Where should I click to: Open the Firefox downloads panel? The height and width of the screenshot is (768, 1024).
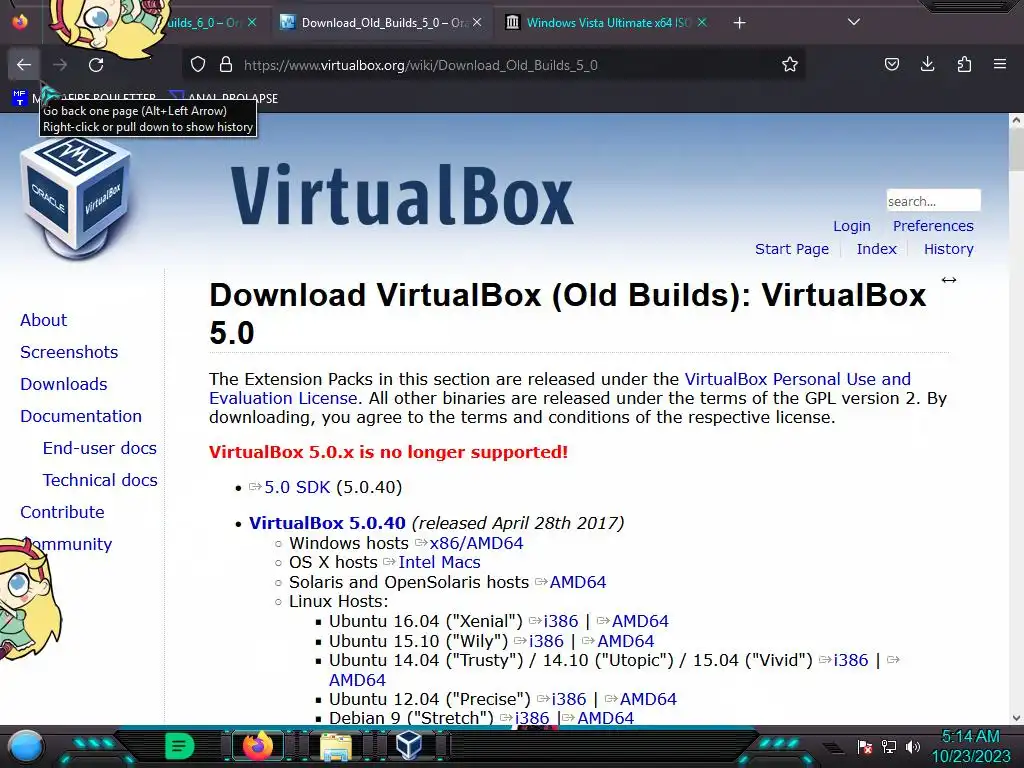[927, 64]
